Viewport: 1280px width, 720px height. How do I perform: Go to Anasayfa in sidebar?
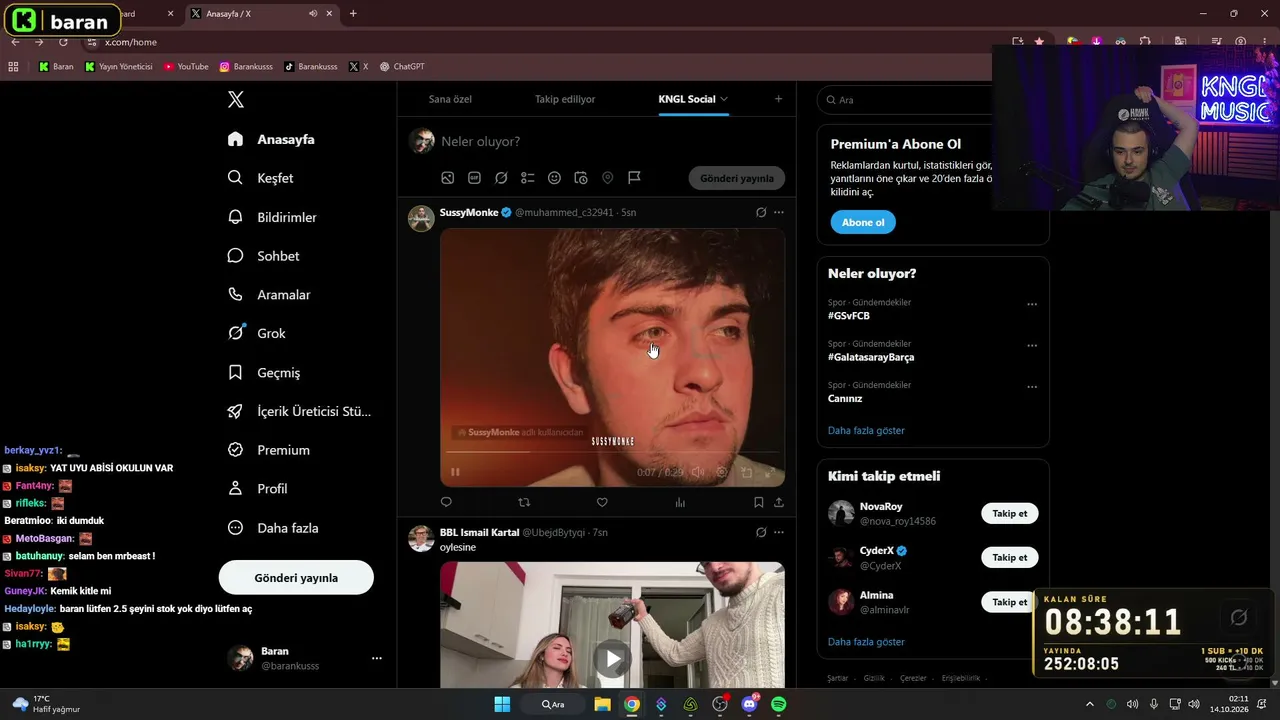pos(271,139)
